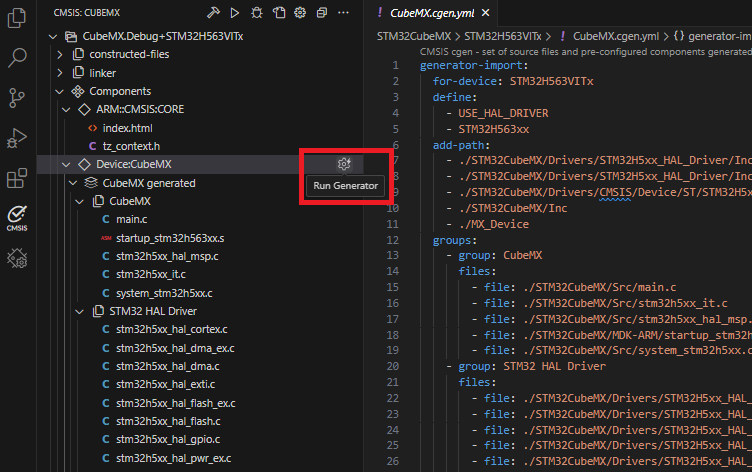Run Generator gear icon on Device:CubeMX
Screen dimensions: 752x472
(344, 164)
